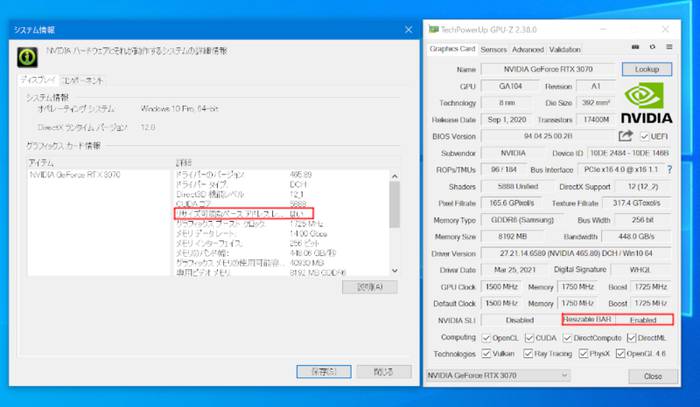Close the システム情報 window

pyautogui.click(x=408, y=29)
